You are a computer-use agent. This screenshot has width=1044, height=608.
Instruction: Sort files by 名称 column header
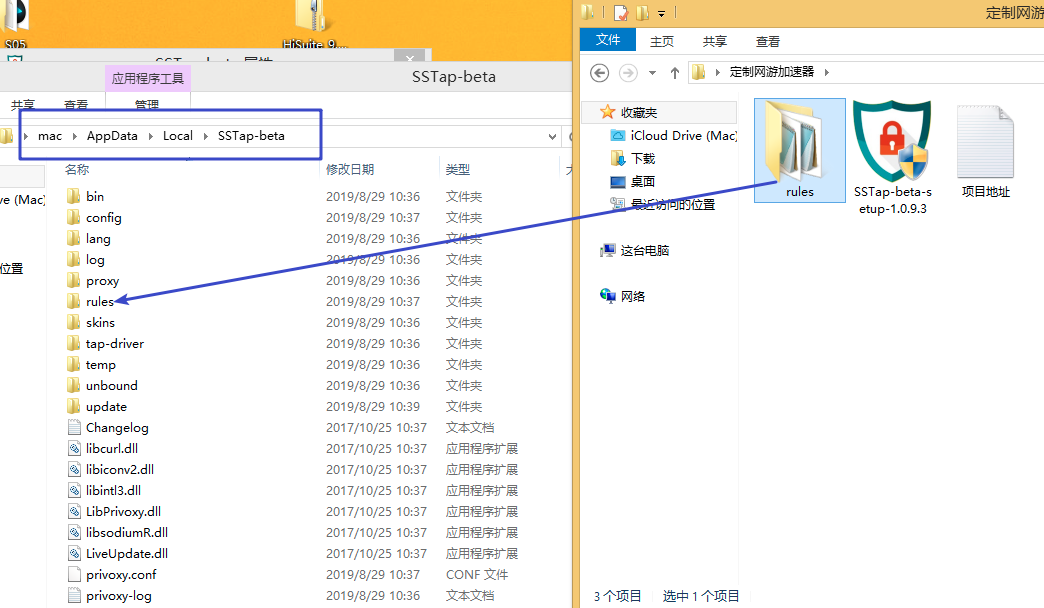pyautogui.click(x=77, y=169)
